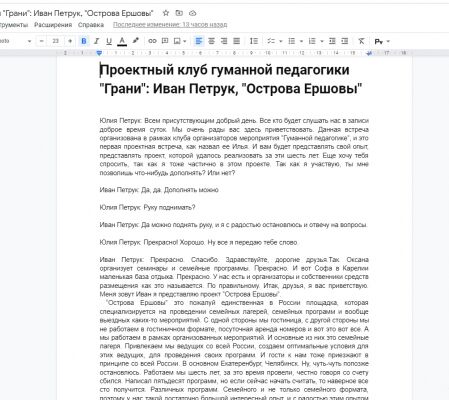
Task: Click the line 'Юлия Петрук: Руку поднимать?'
Action: pos(147,207)
